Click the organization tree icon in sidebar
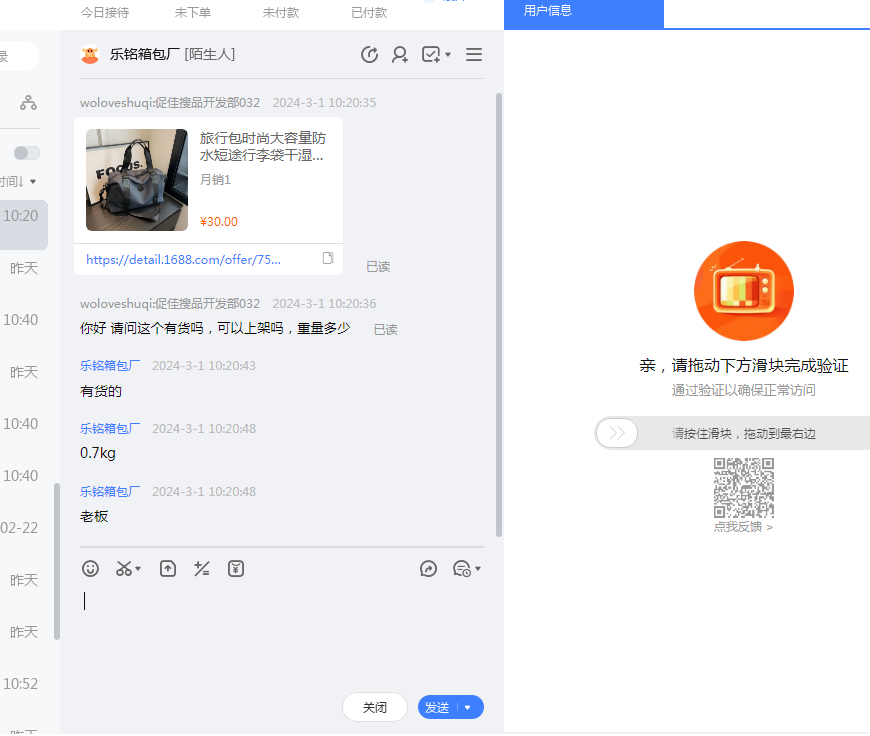 pos(28,102)
